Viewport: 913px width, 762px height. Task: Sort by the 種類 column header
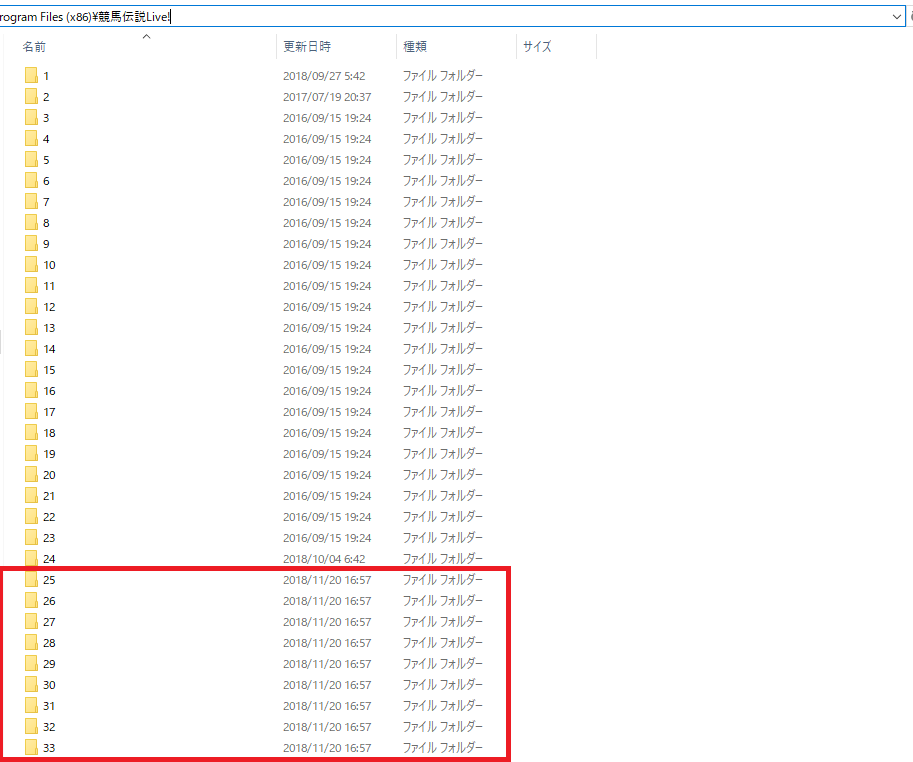point(415,47)
